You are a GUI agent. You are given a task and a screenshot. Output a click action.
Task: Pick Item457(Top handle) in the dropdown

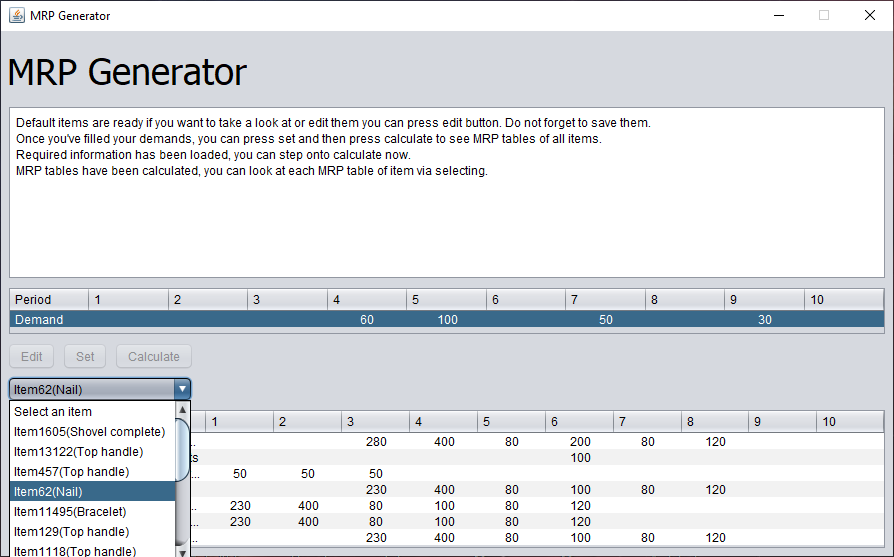(92, 471)
